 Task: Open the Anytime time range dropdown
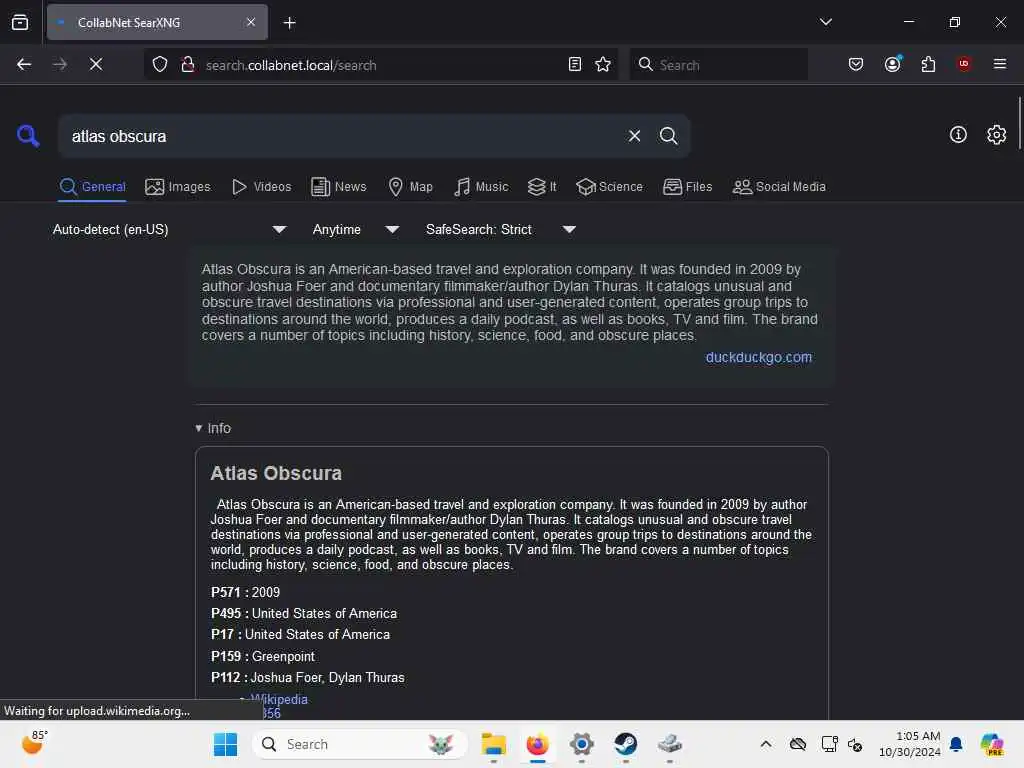click(355, 229)
